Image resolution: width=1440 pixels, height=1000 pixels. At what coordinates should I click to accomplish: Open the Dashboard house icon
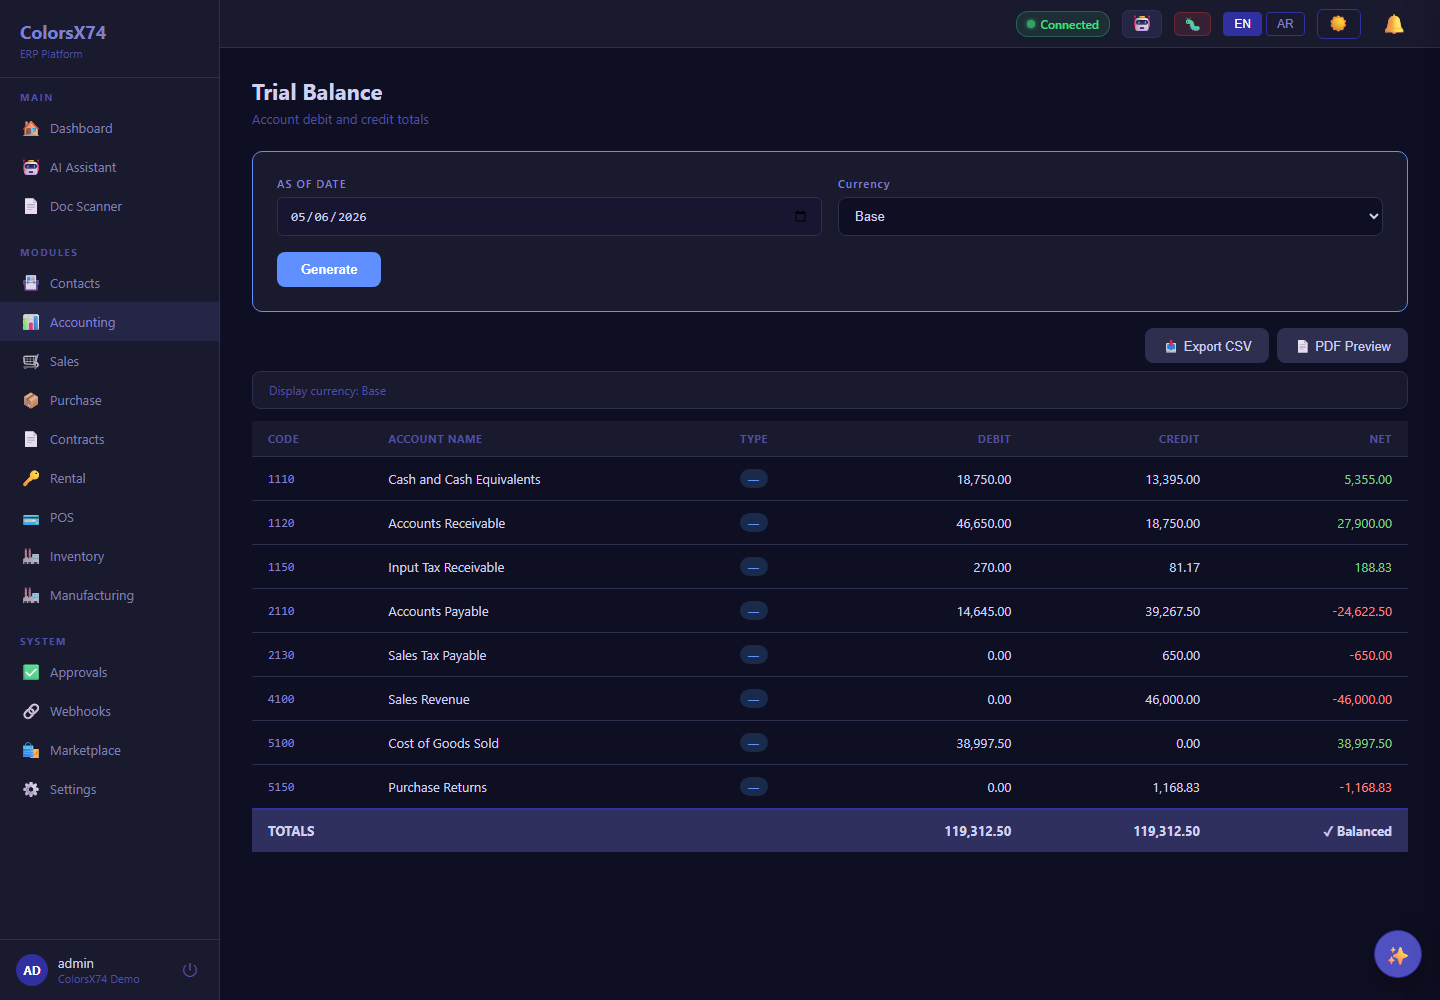(31, 128)
